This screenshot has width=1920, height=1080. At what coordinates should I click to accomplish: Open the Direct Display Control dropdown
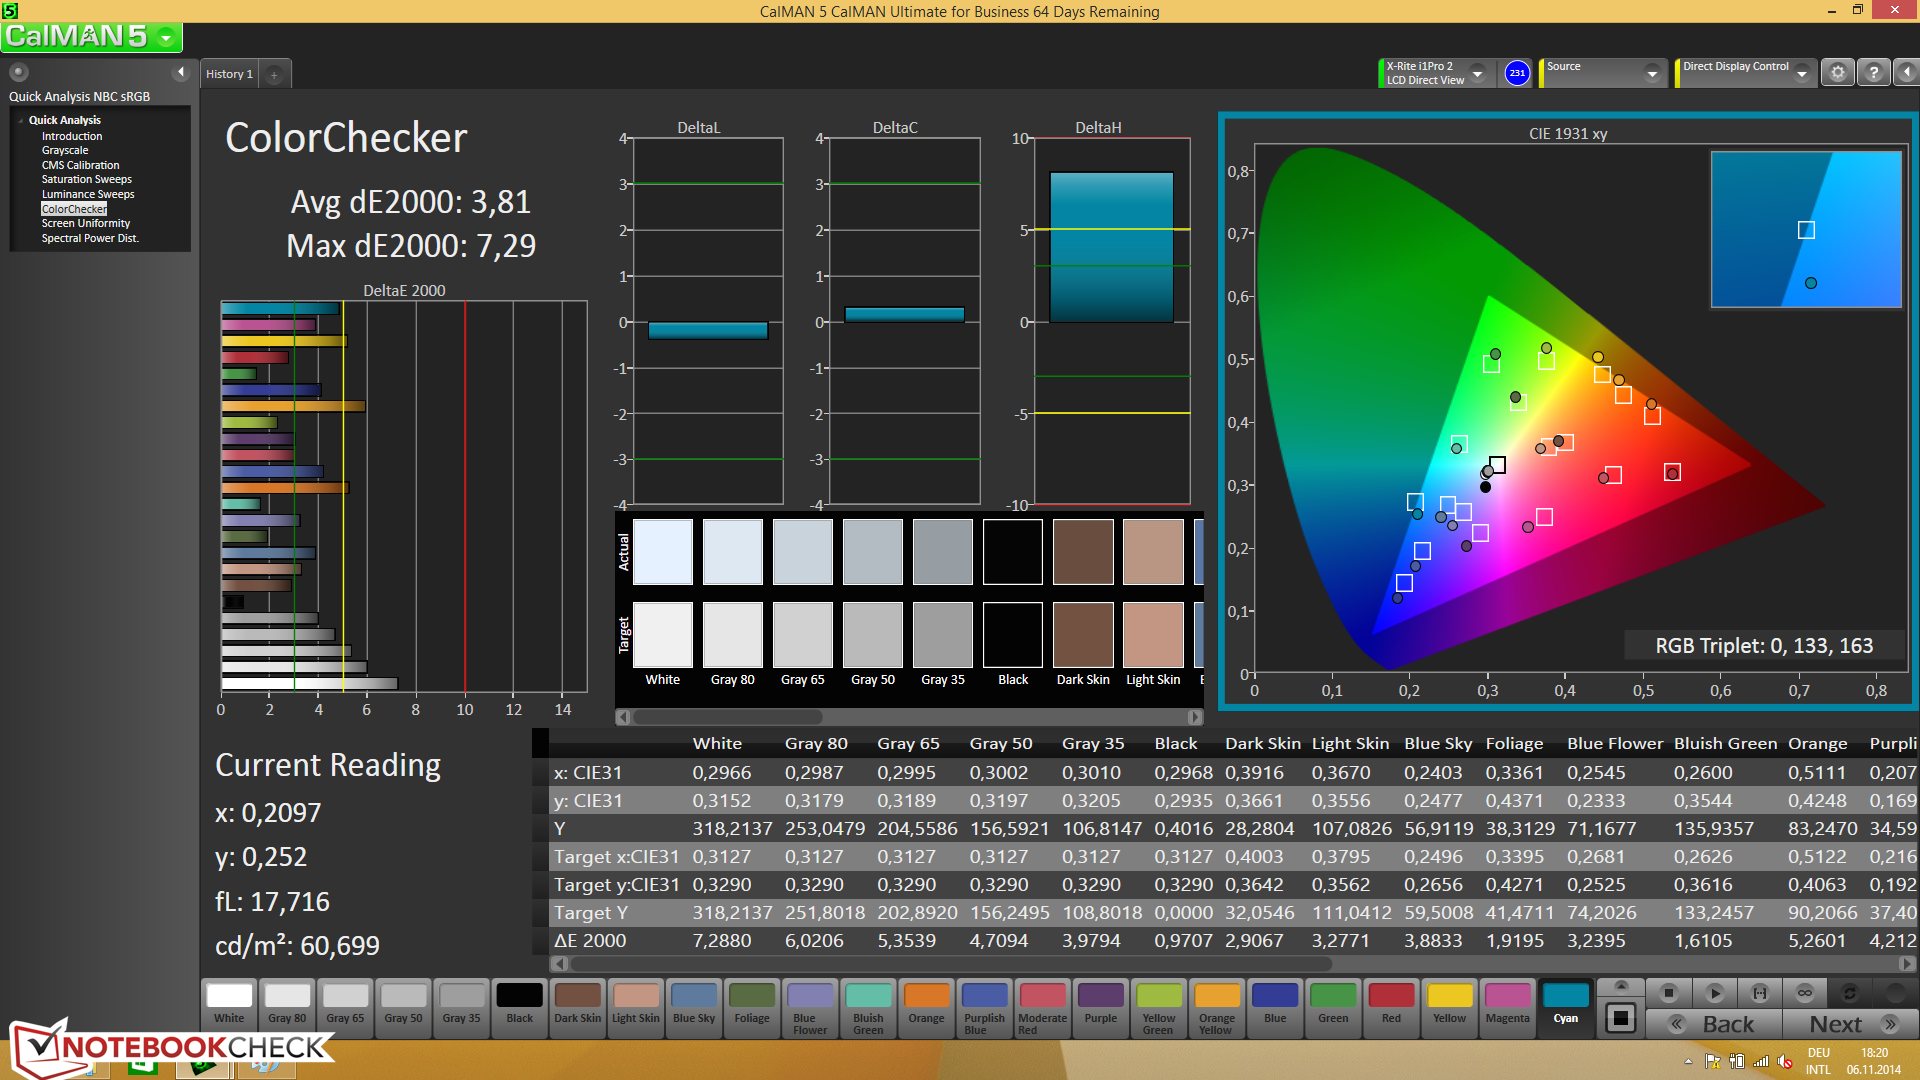click(x=1801, y=74)
